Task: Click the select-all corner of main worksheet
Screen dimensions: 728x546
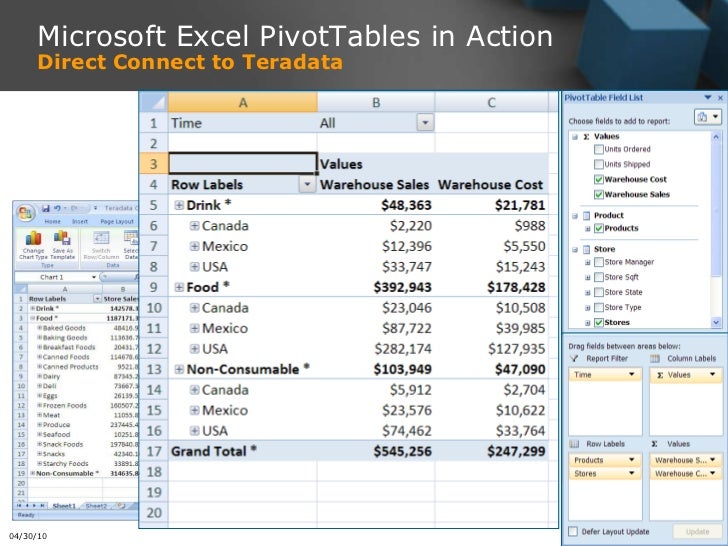Action: click(154, 102)
